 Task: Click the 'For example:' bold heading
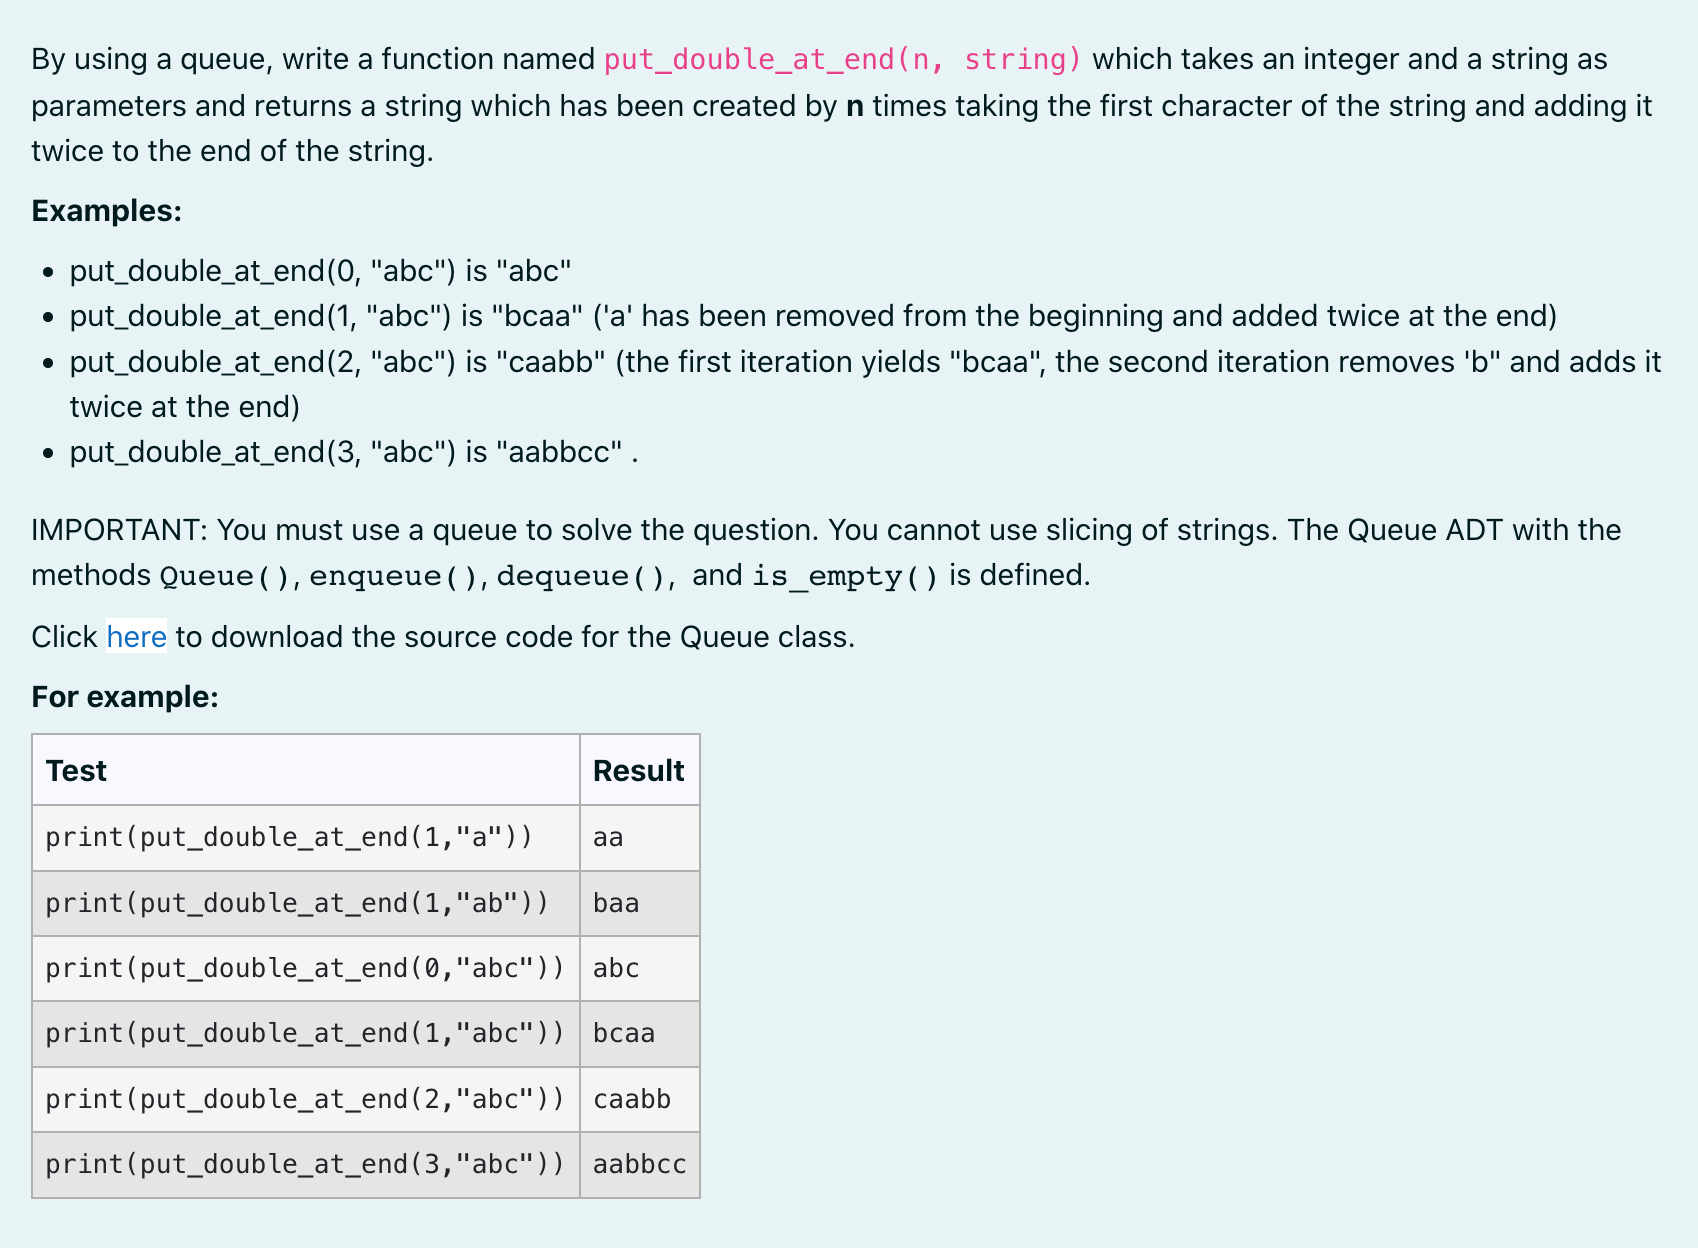(x=125, y=697)
